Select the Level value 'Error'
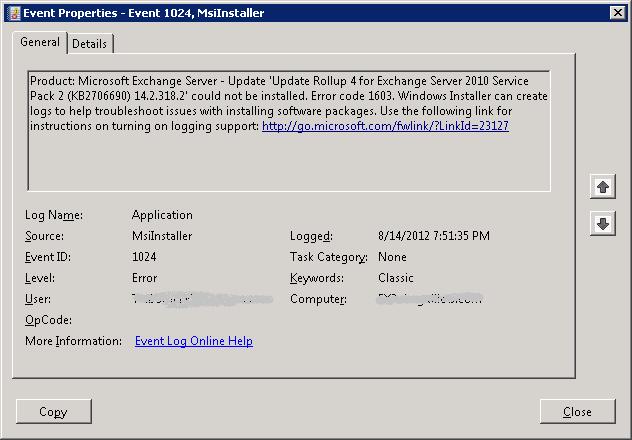632x440 pixels. pyautogui.click(x=144, y=278)
